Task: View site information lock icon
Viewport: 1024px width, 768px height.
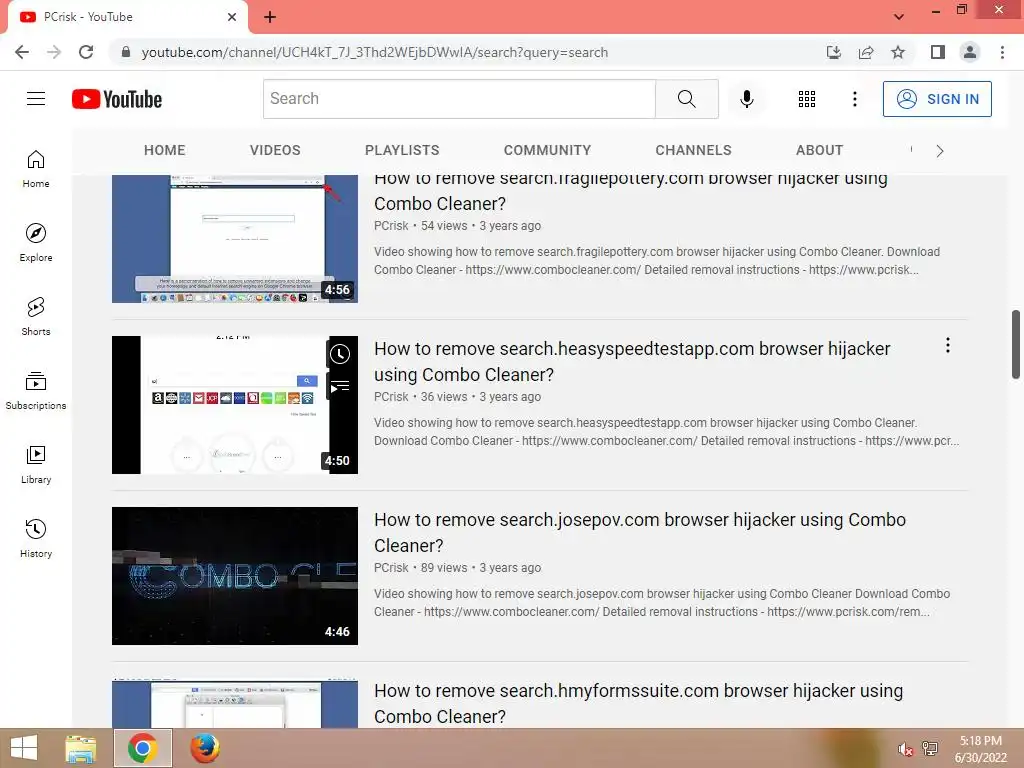Action: [x=126, y=52]
